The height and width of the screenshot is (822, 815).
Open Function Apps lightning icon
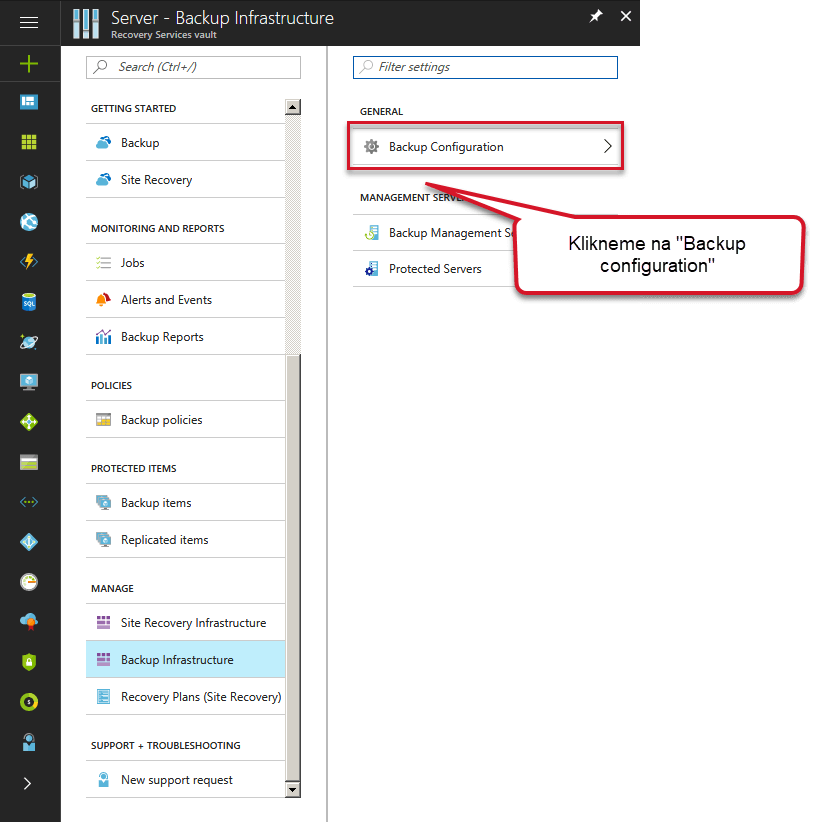pyautogui.click(x=29, y=261)
